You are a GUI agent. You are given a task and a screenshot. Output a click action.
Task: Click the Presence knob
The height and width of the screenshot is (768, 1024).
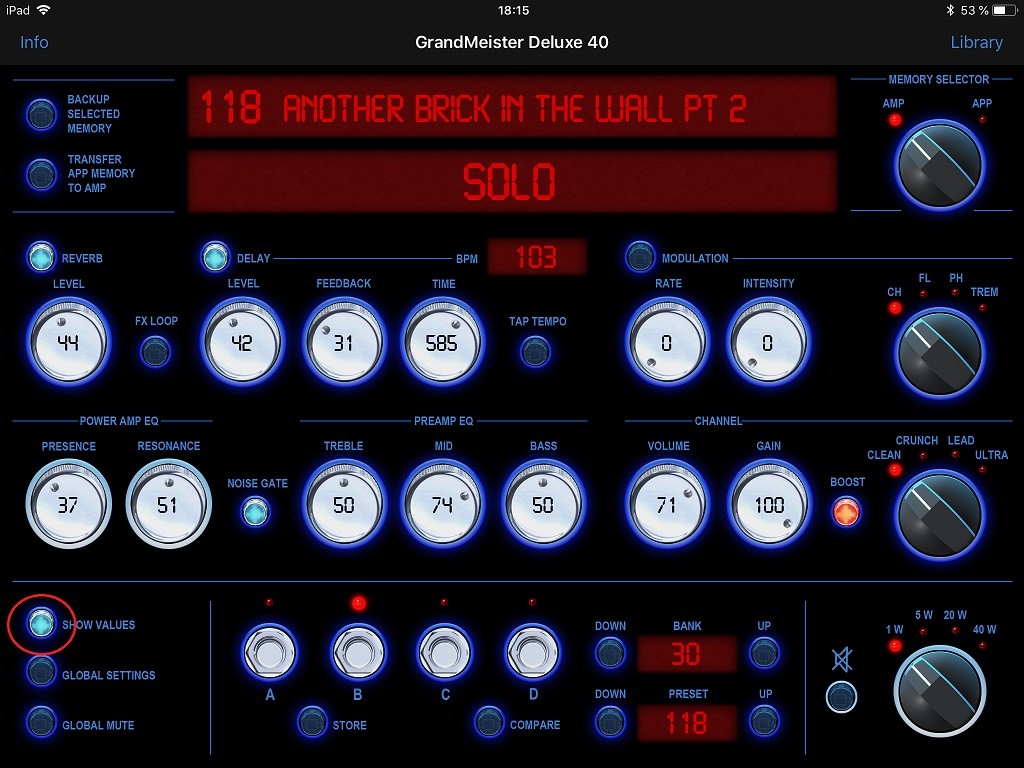coord(69,504)
